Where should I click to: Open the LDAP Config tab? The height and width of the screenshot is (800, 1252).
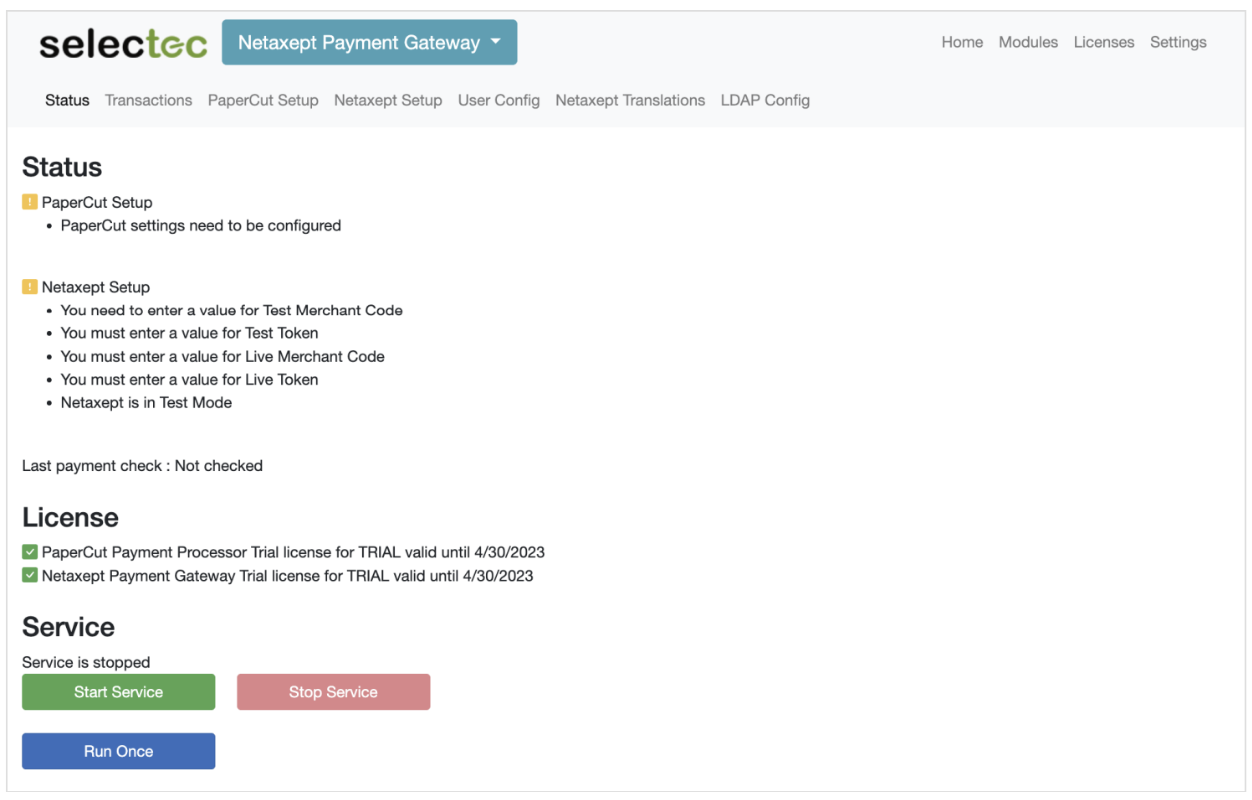point(765,100)
